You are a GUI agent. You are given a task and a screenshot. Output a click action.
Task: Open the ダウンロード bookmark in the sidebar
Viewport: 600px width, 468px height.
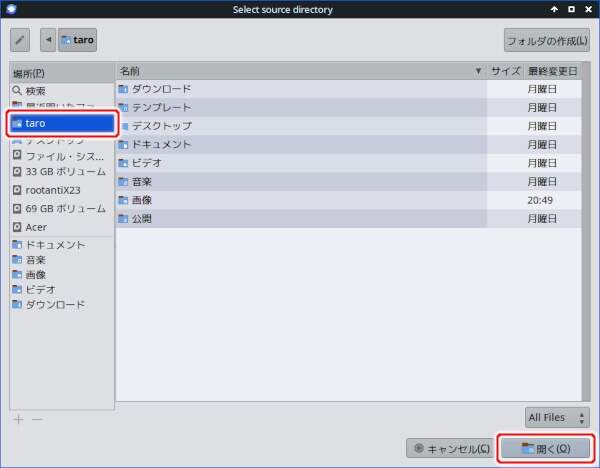click(62, 305)
